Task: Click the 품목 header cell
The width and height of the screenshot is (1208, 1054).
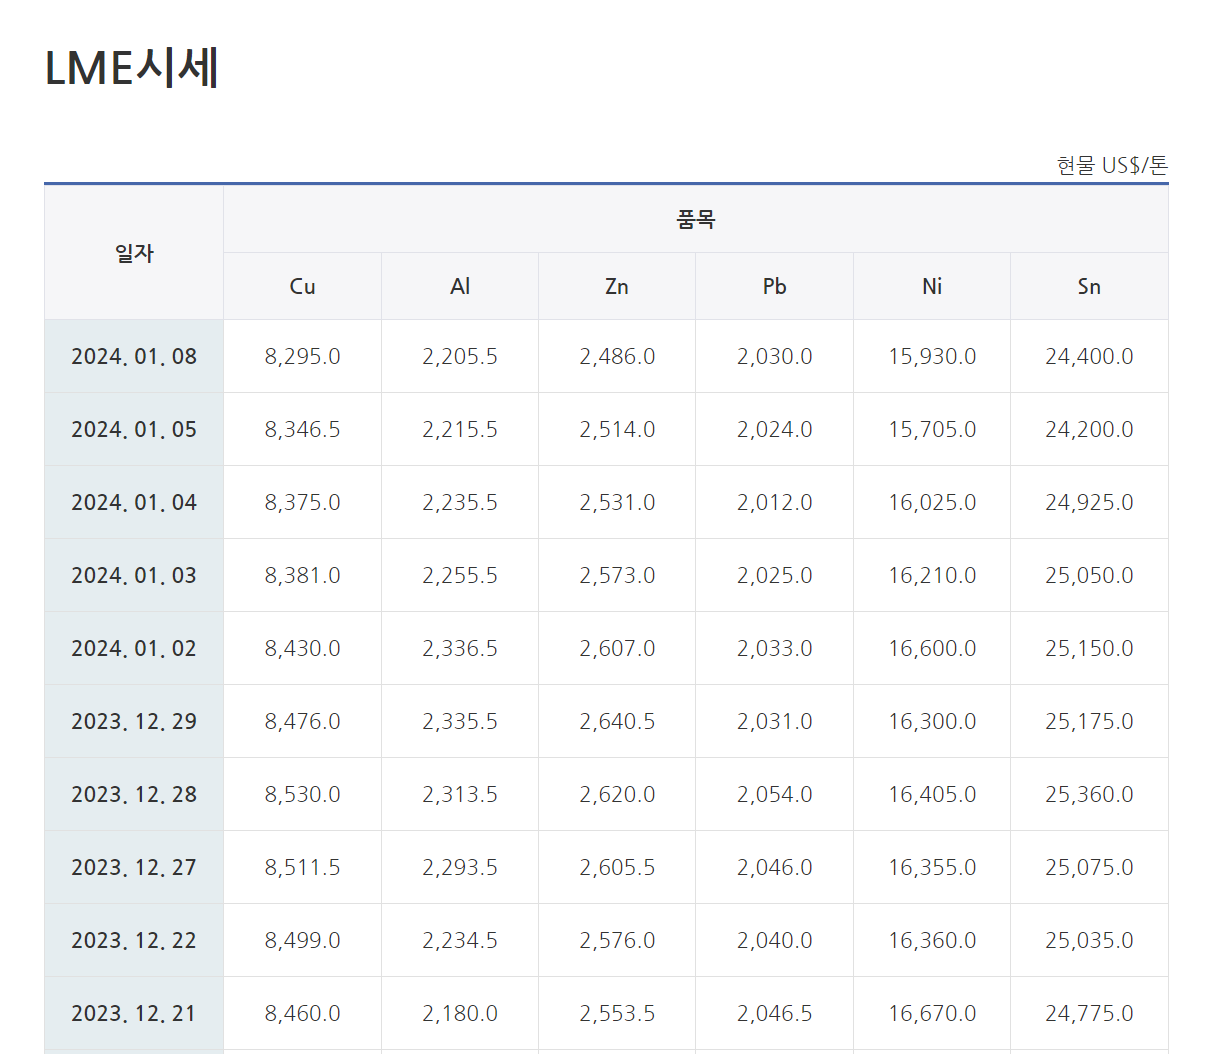Action: 696,219
